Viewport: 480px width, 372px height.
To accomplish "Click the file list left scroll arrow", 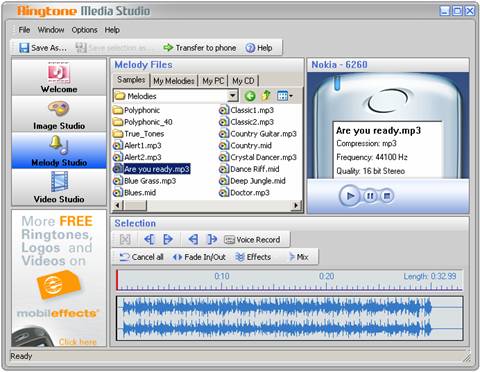I will 117,205.
